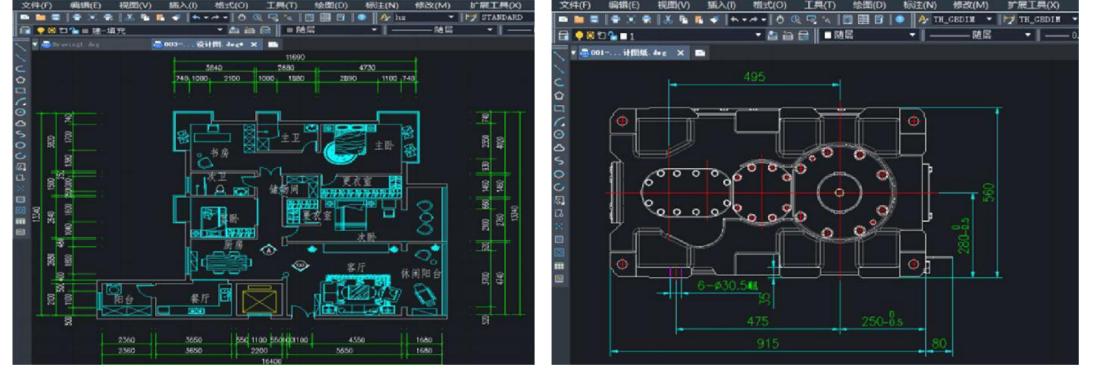The image size is (1111, 378).
Task: Select the Pan hand tool in right window
Action: click(x=780, y=19)
